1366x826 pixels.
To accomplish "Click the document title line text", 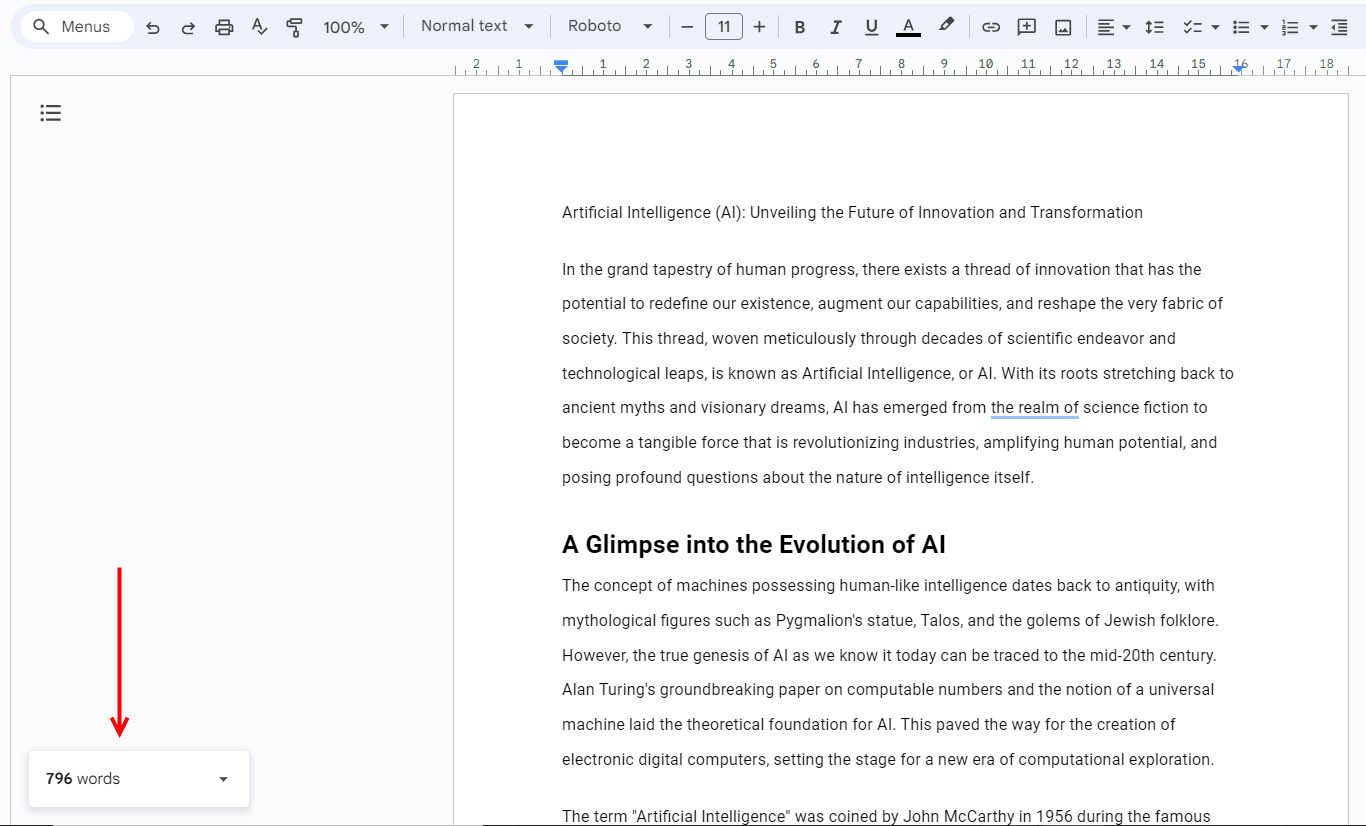I will coord(852,212).
